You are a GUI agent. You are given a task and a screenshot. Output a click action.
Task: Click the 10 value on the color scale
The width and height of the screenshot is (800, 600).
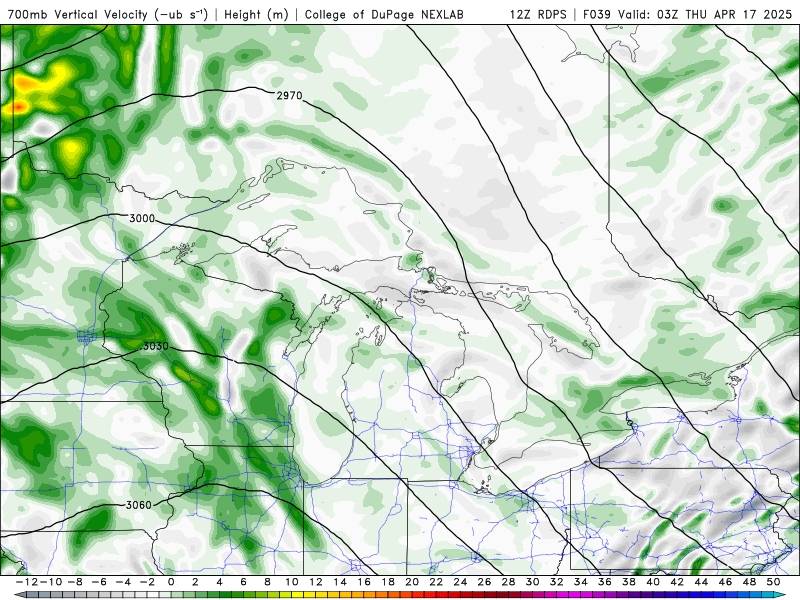(x=291, y=582)
